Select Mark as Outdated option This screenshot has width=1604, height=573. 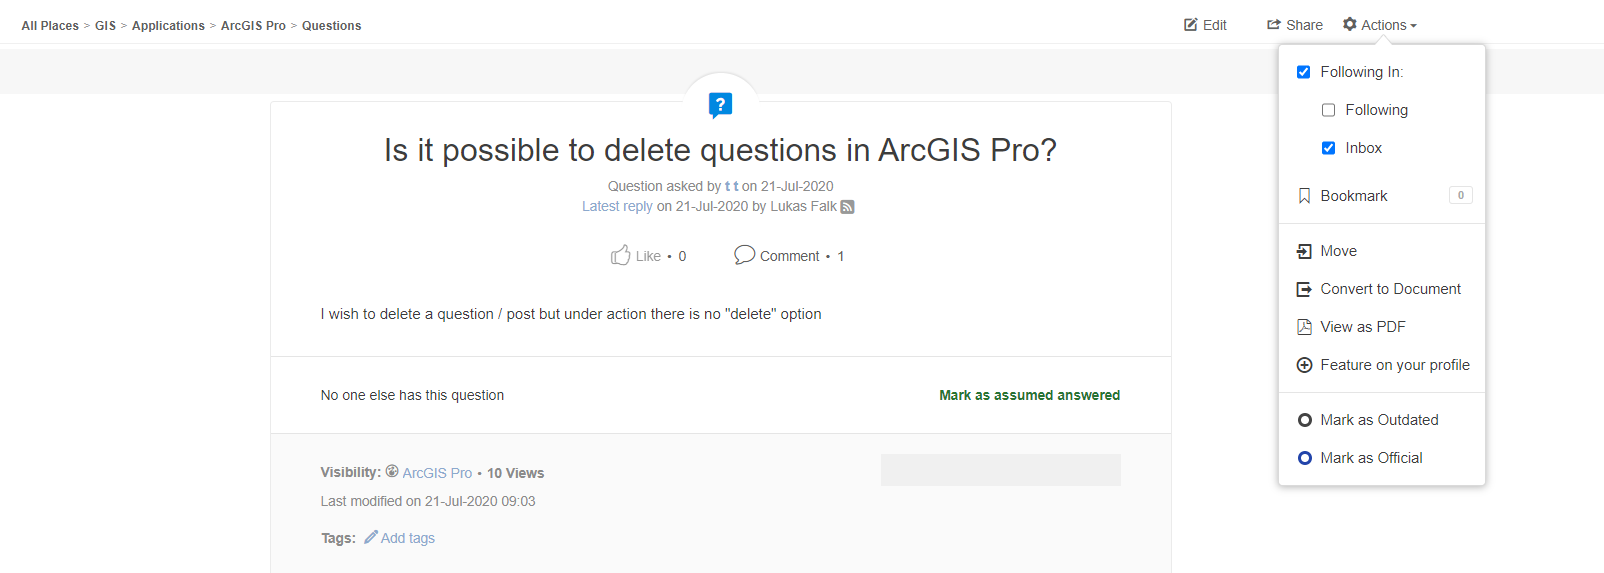[1378, 420]
